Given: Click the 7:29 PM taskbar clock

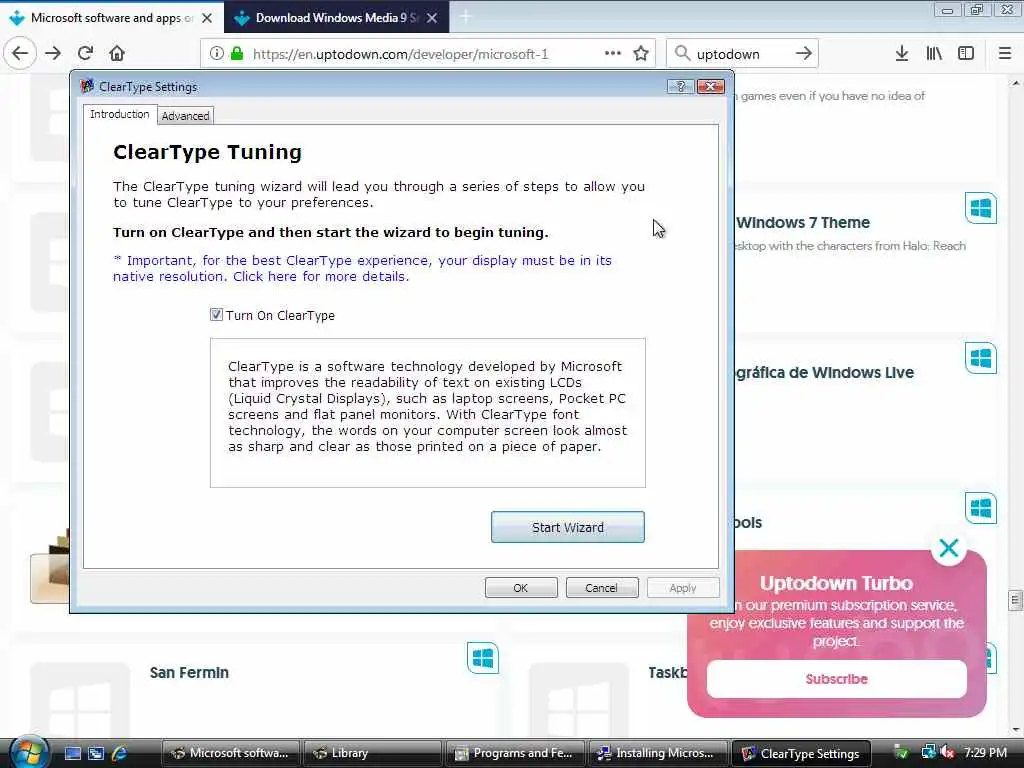Looking at the screenshot, I should pyautogui.click(x=985, y=752).
